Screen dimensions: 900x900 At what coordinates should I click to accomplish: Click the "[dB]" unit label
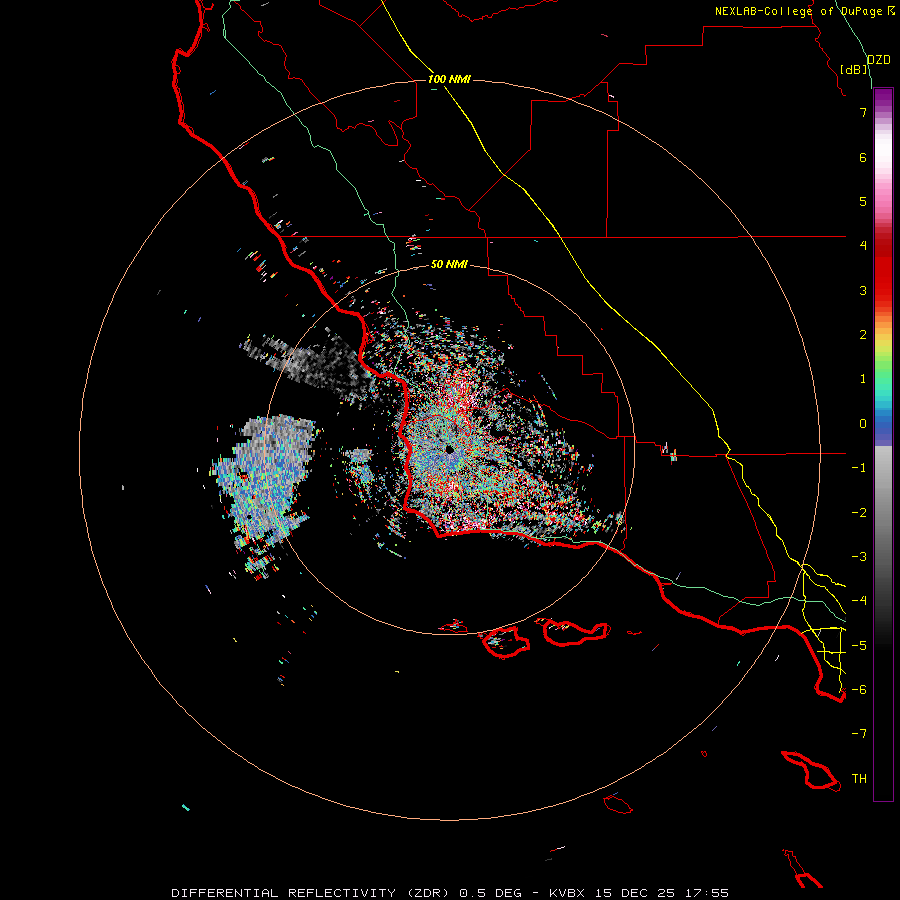coord(854,69)
